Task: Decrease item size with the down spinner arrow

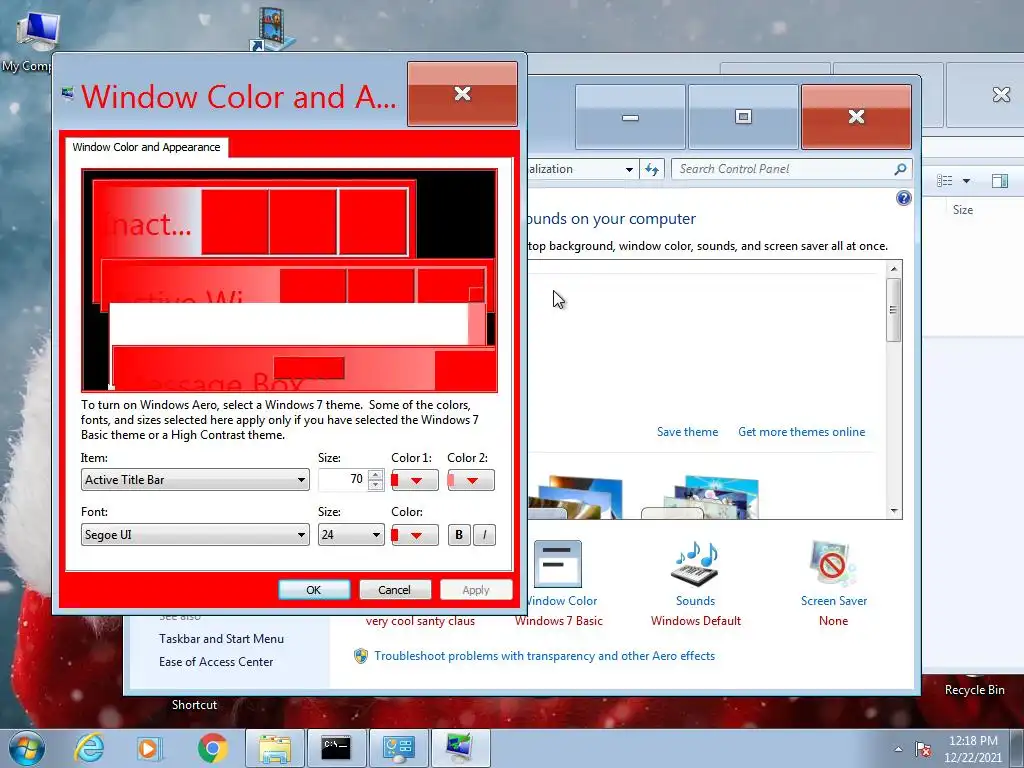Action: pos(376,485)
